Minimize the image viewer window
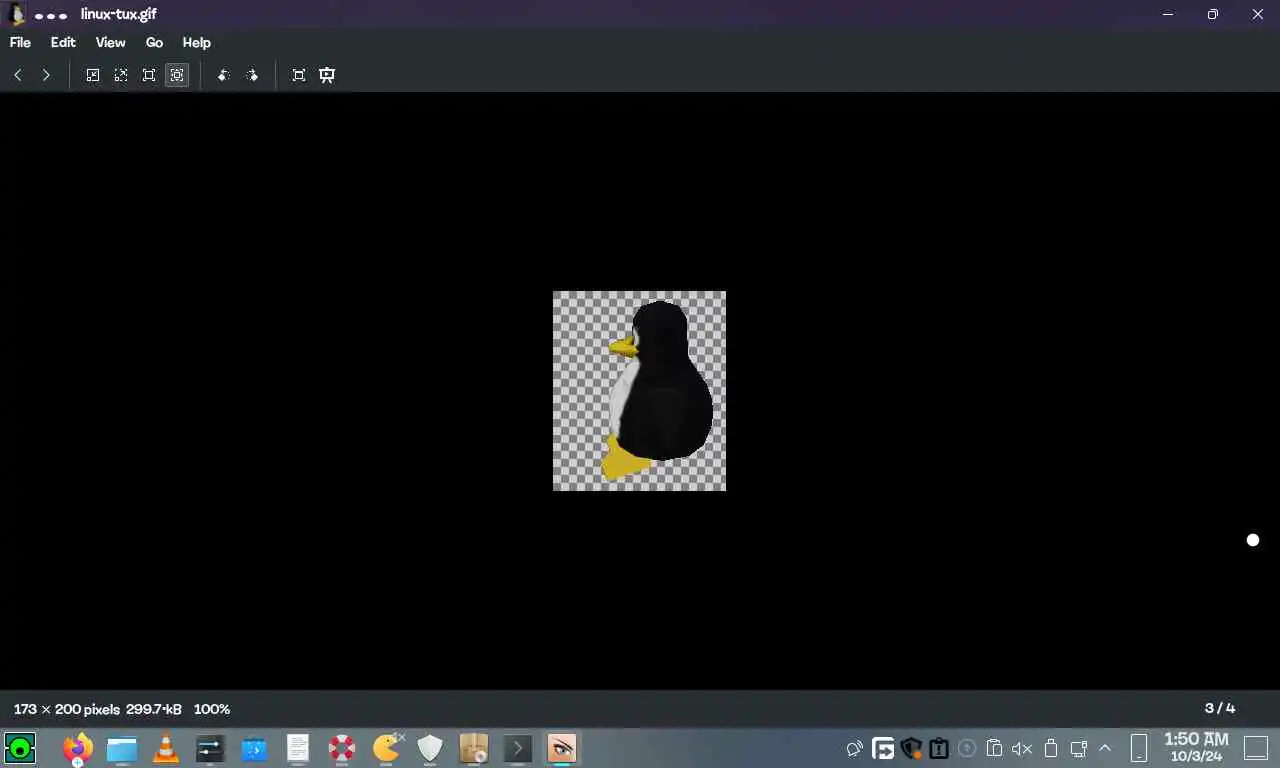Viewport: 1280px width, 768px height. (x=1168, y=14)
